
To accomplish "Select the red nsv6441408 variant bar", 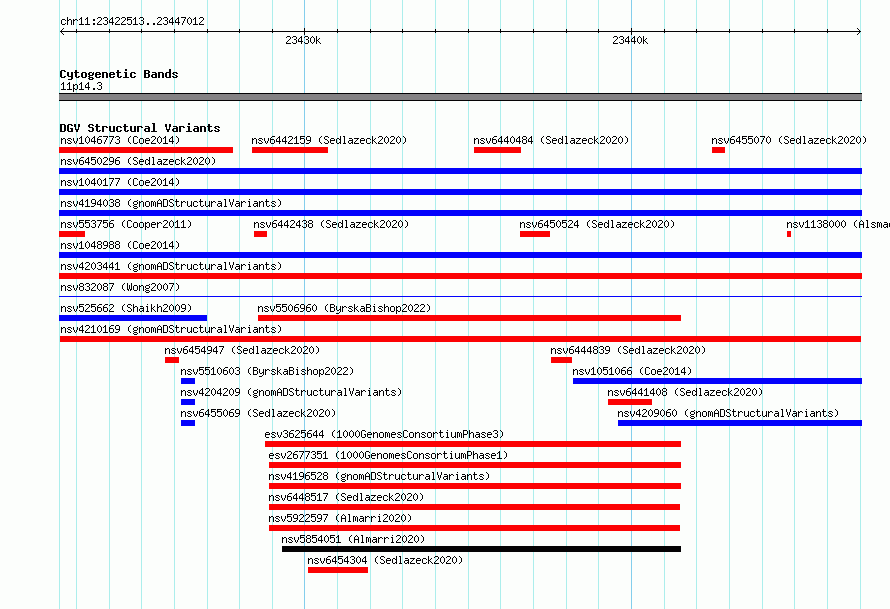I will [x=629, y=402].
